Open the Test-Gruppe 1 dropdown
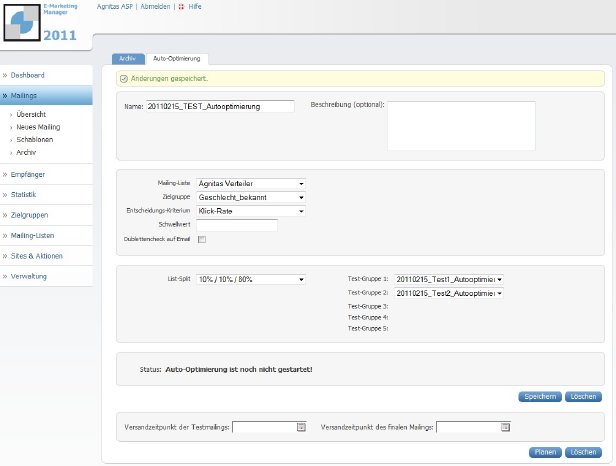Viewport: 616px width, 466px height. coord(449,279)
